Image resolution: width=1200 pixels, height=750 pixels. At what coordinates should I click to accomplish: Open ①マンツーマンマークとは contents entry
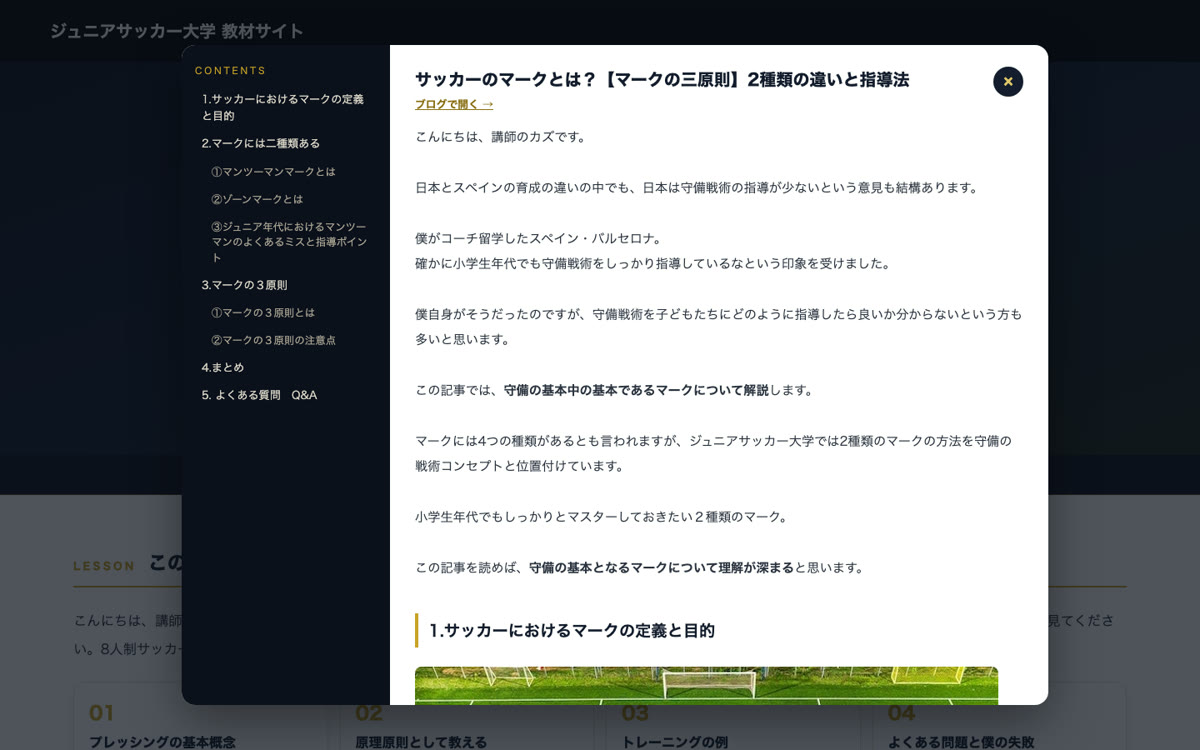(273, 172)
